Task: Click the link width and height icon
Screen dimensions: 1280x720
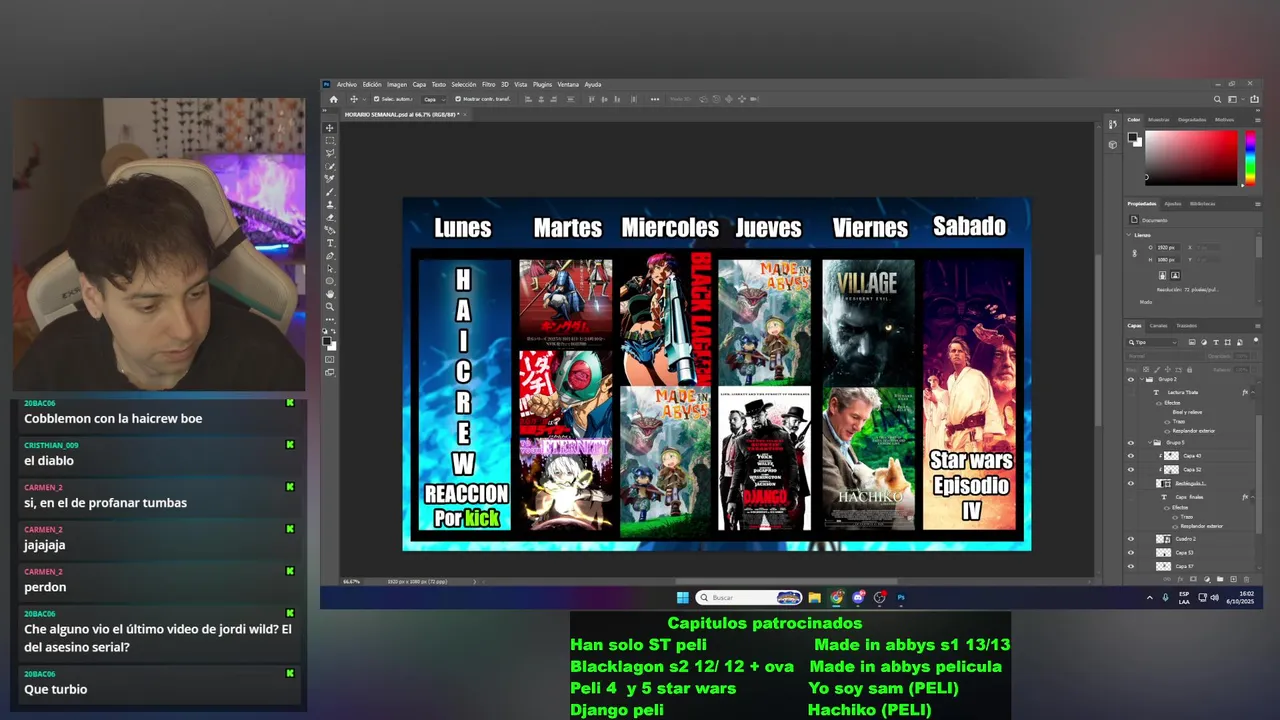Action: click(1134, 253)
